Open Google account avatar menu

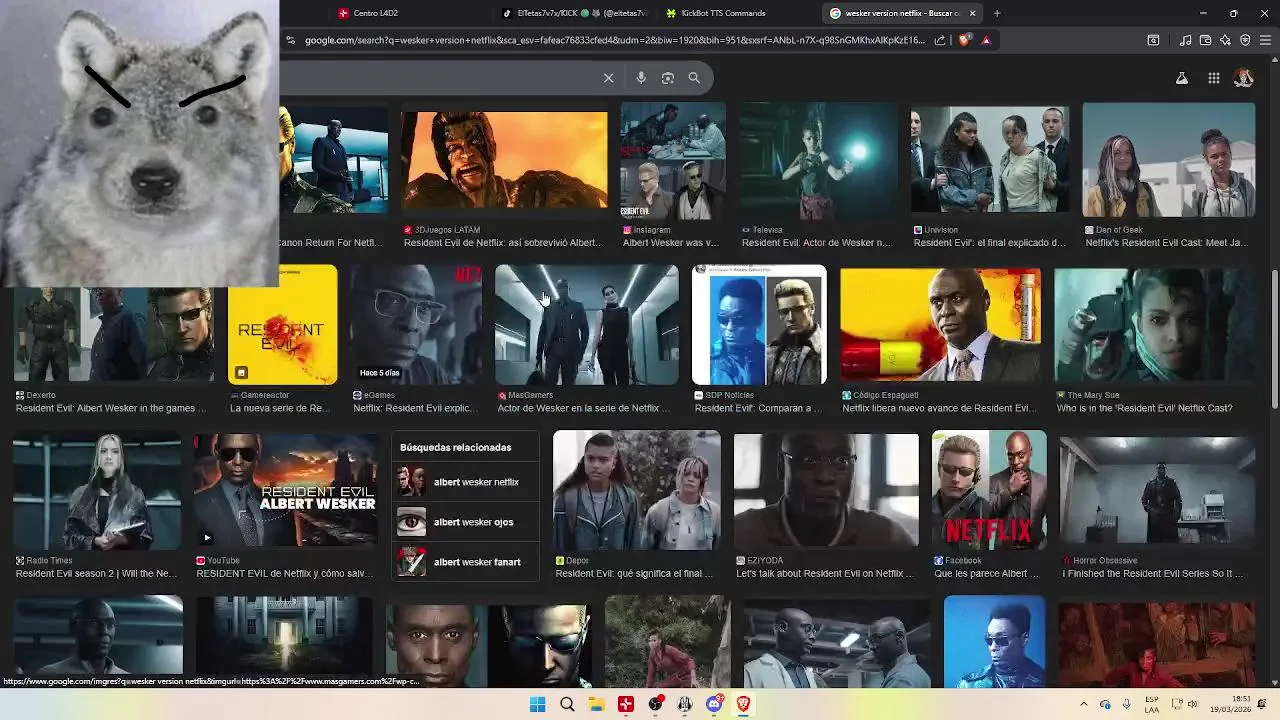point(1244,78)
